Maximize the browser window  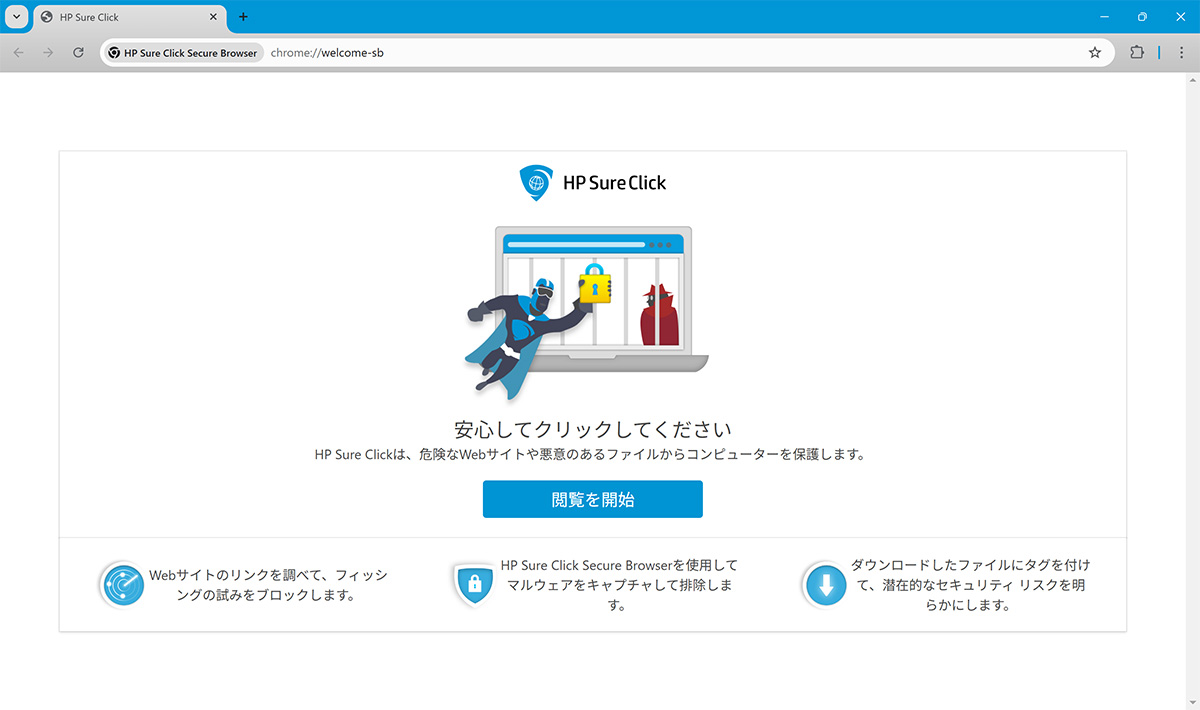1142,17
